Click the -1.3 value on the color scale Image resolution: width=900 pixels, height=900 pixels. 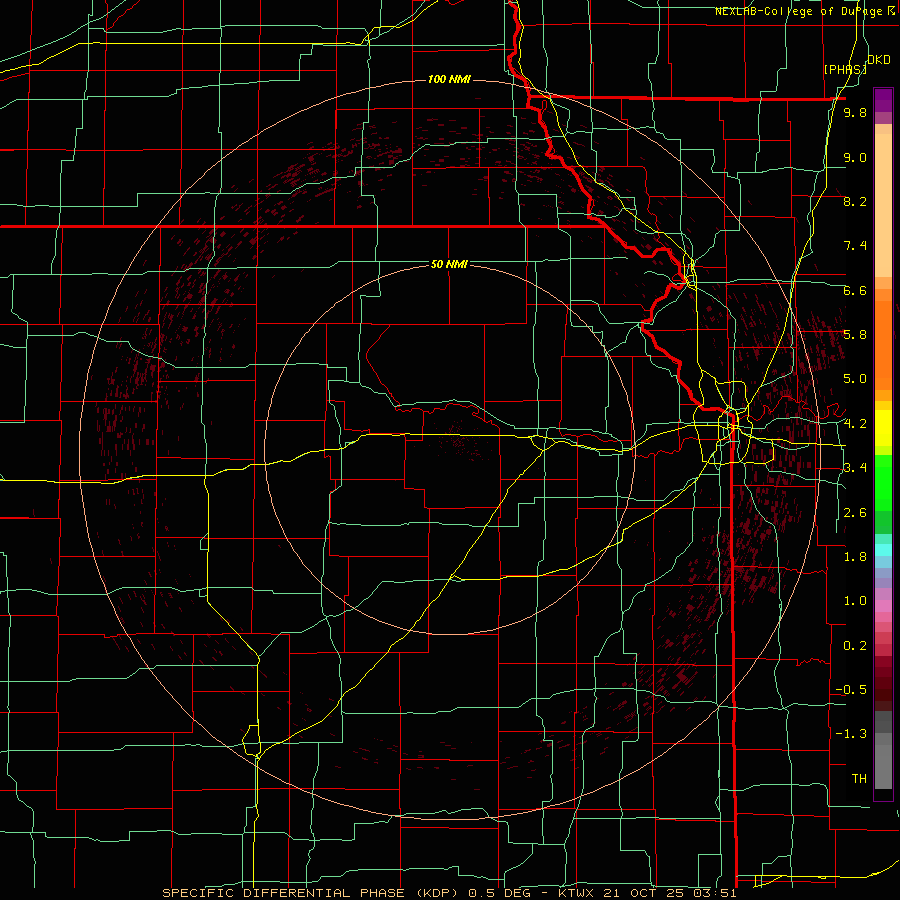(851, 734)
